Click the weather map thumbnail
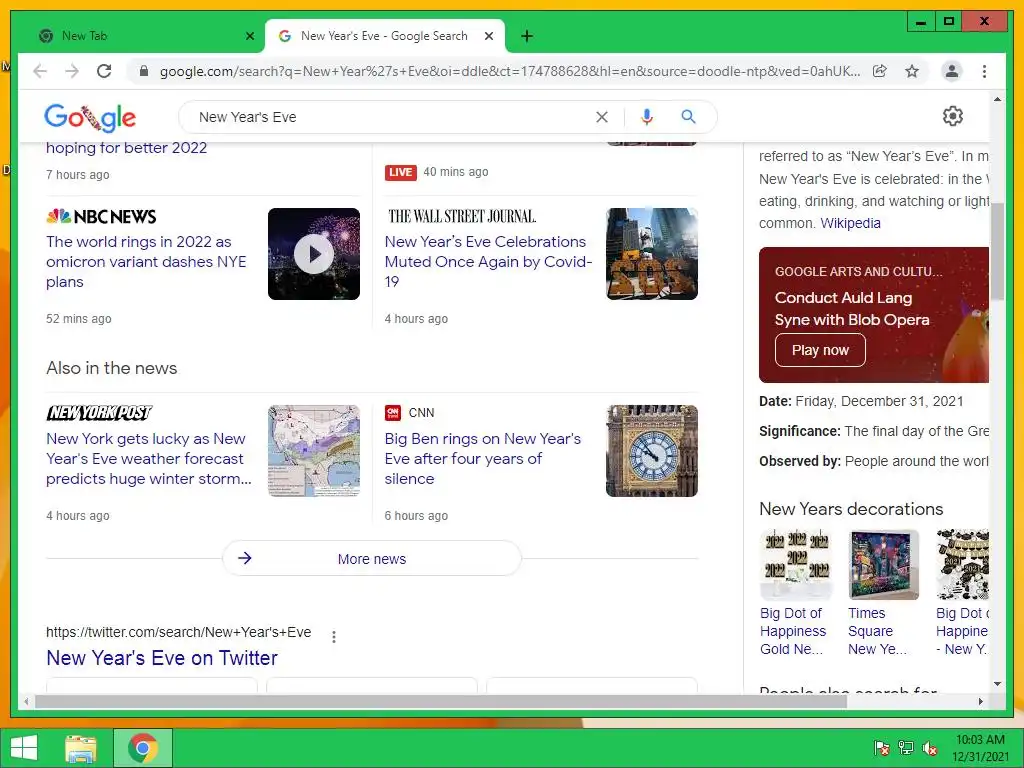This screenshot has width=1024, height=768. [314, 451]
